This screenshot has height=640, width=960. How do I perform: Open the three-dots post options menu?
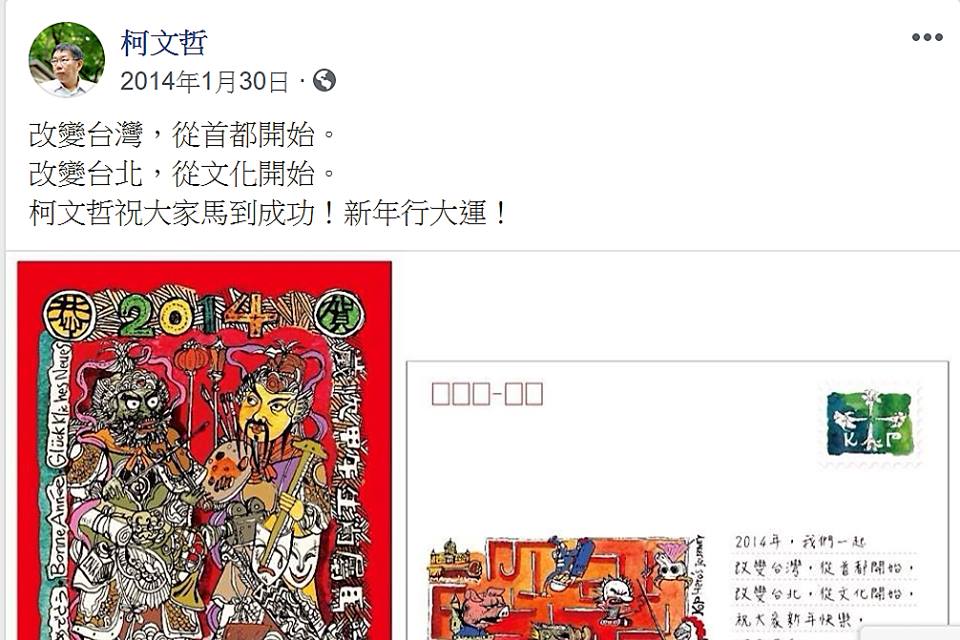point(927,37)
